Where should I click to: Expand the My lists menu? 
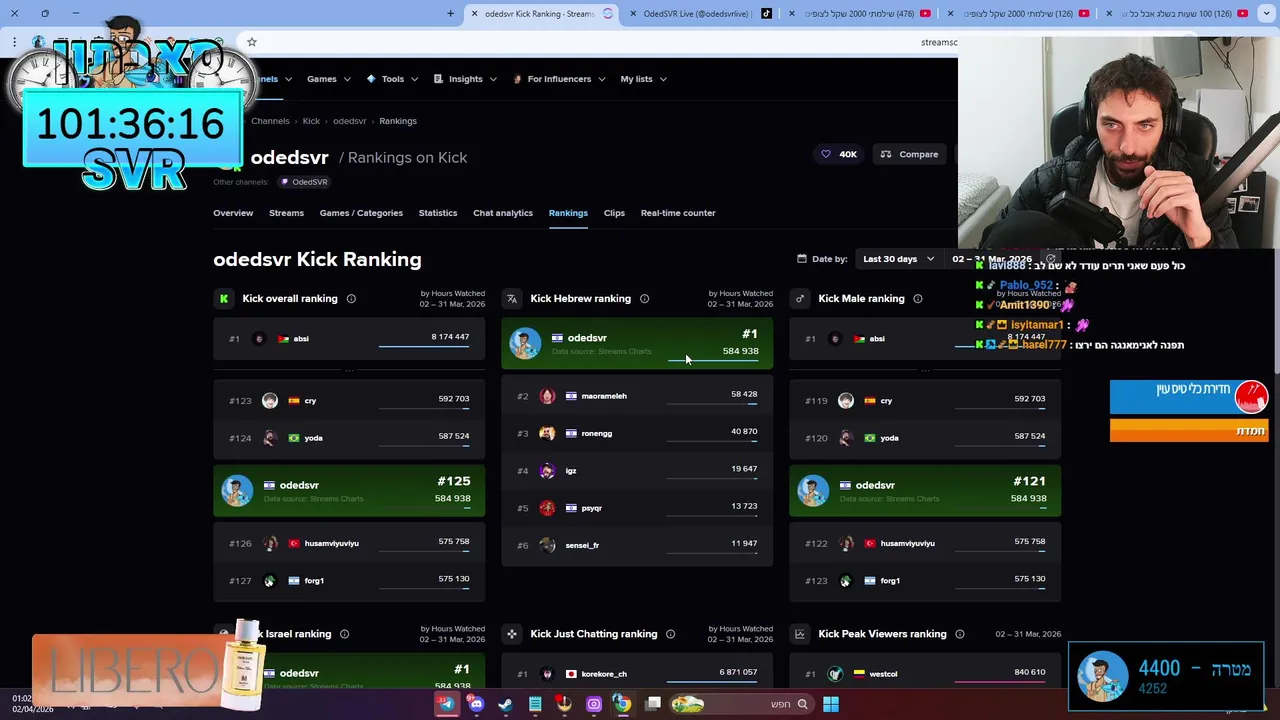point(643,79)
